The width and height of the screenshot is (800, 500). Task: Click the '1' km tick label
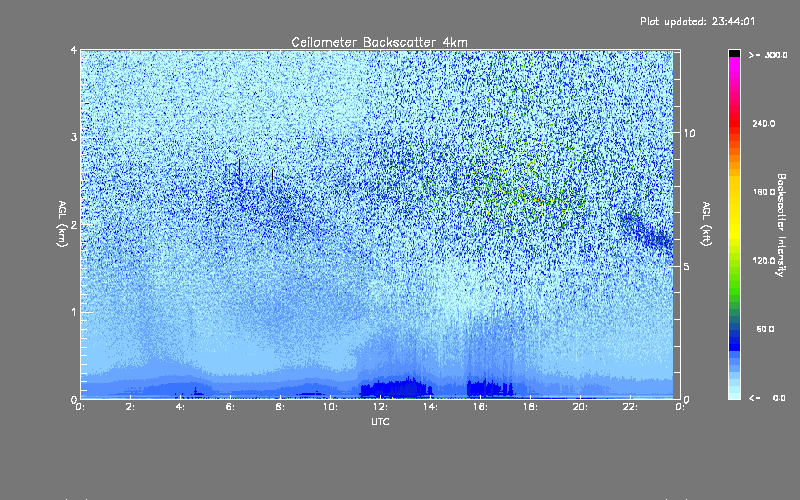pyautogui.click(x=74, y=312)
